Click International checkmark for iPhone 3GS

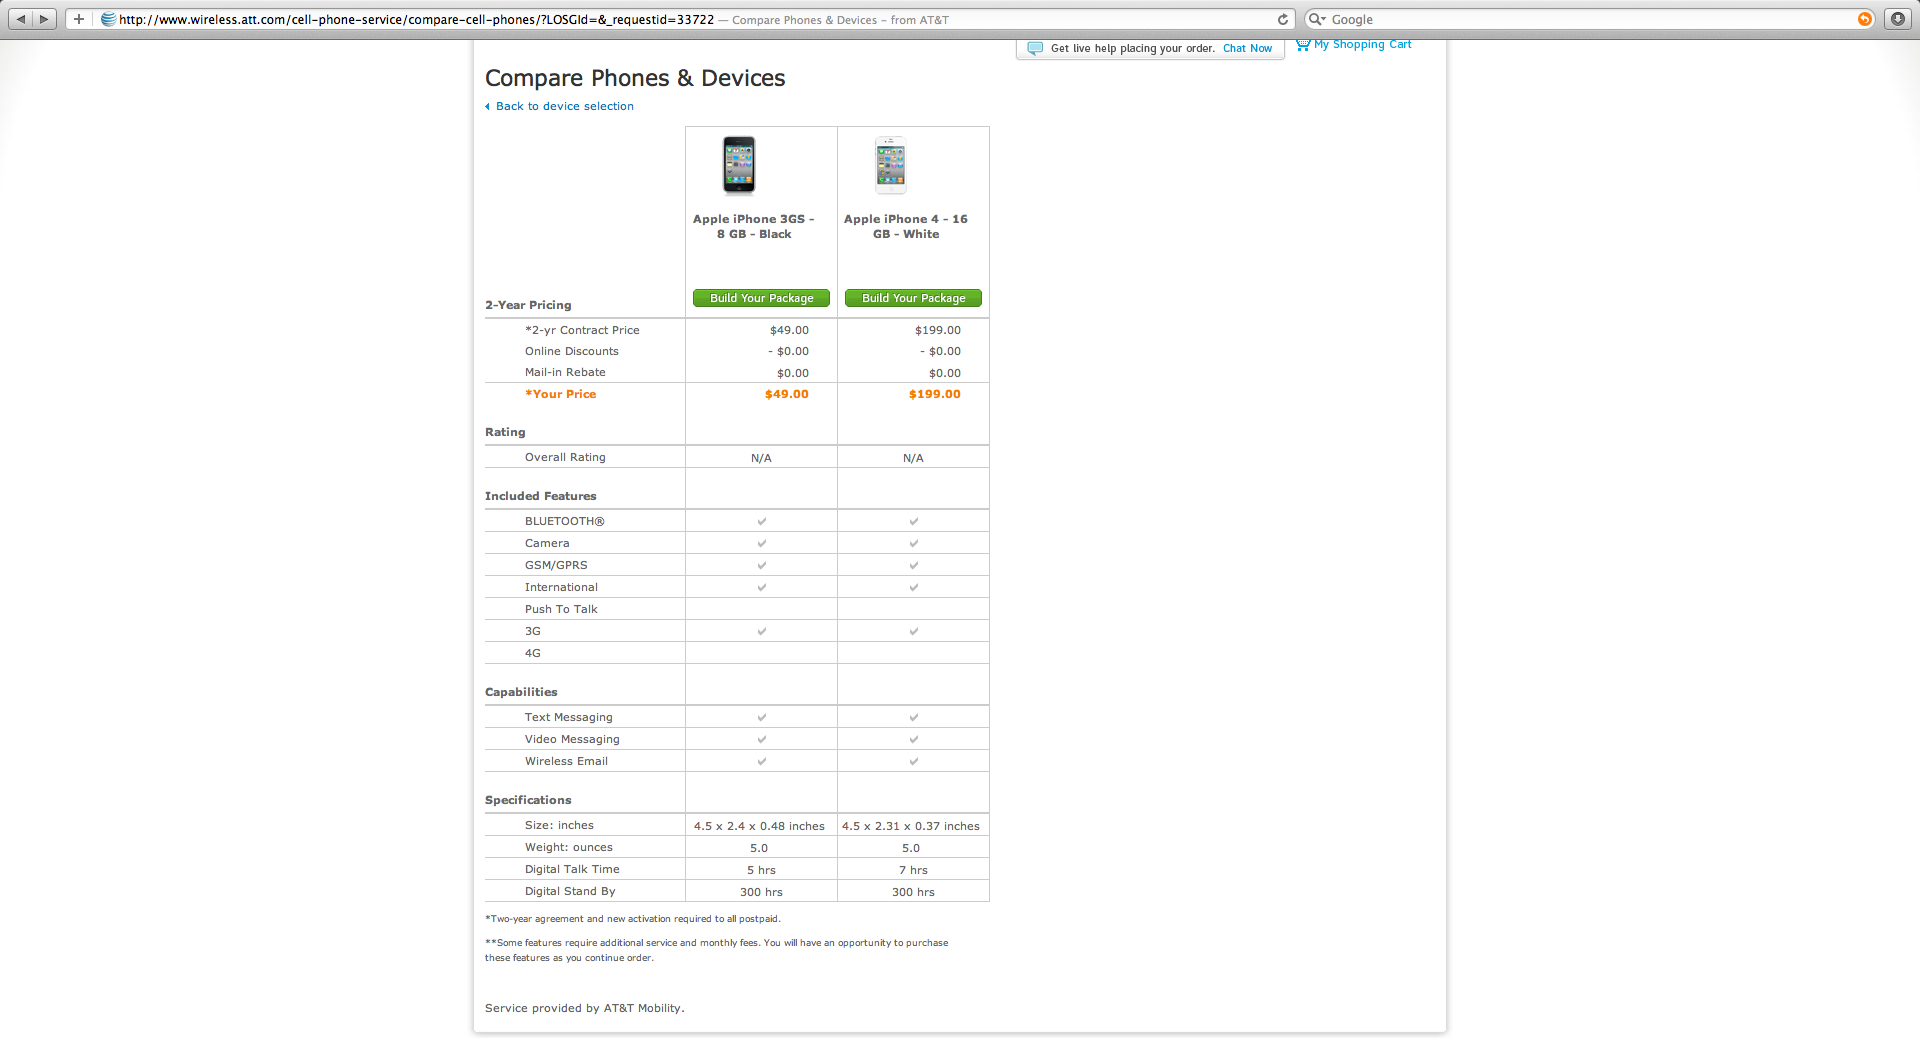point(762,587)
